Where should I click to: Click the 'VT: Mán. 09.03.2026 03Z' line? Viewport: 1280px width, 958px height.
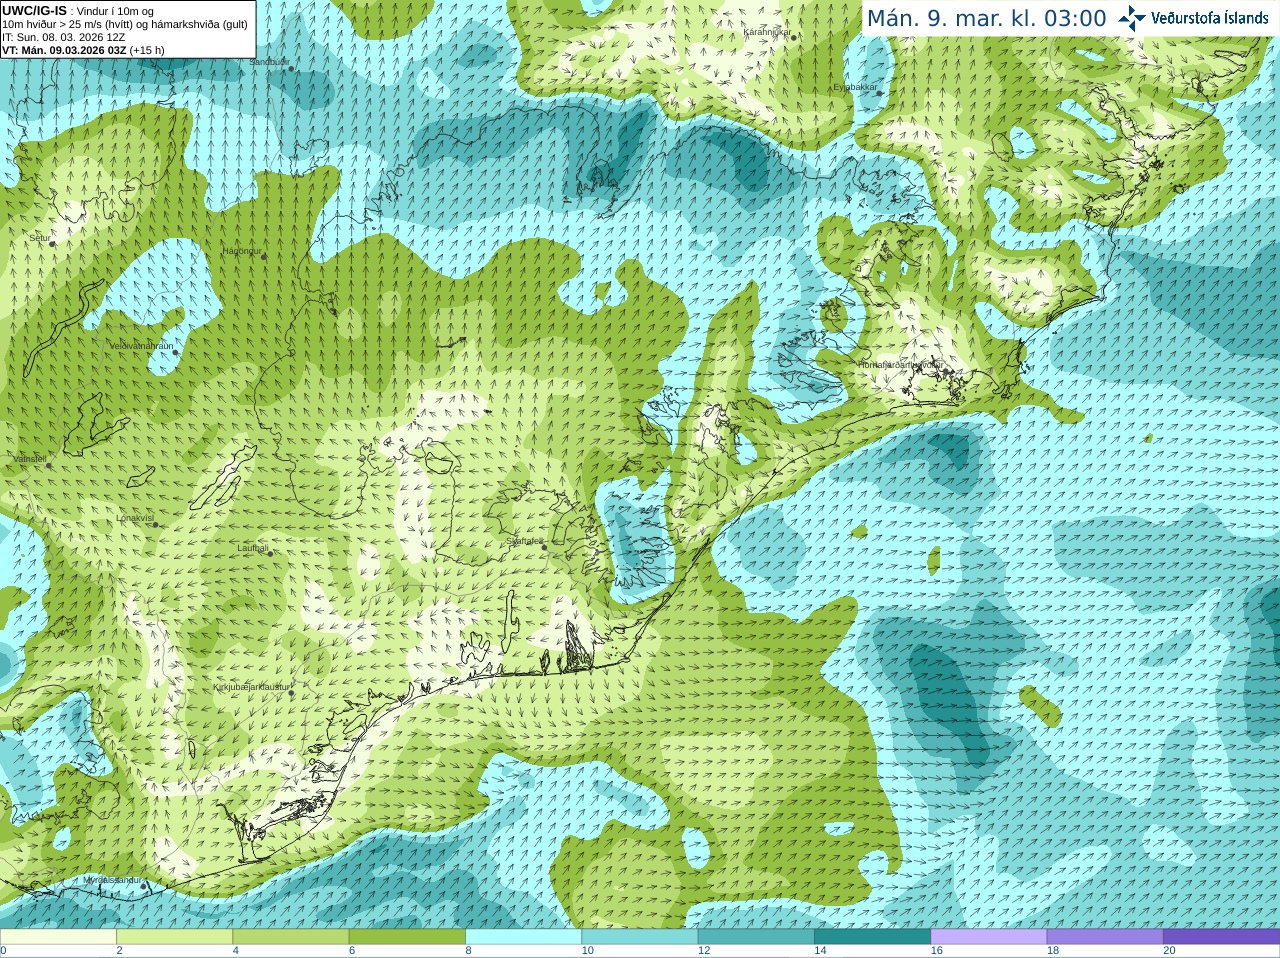pos(83,50)
